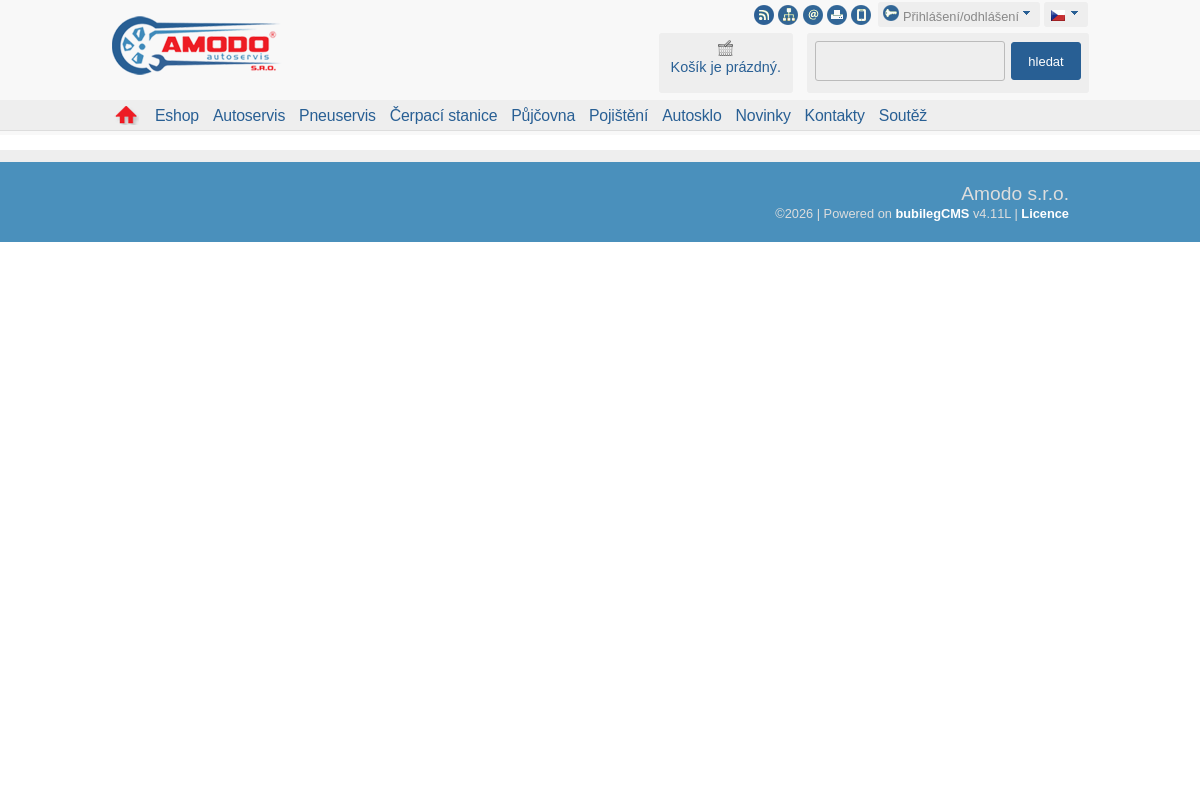The width and height of the screenshot is (1200, 800).
Task: Navigate to Autoservis section
Action: (249, 115)
